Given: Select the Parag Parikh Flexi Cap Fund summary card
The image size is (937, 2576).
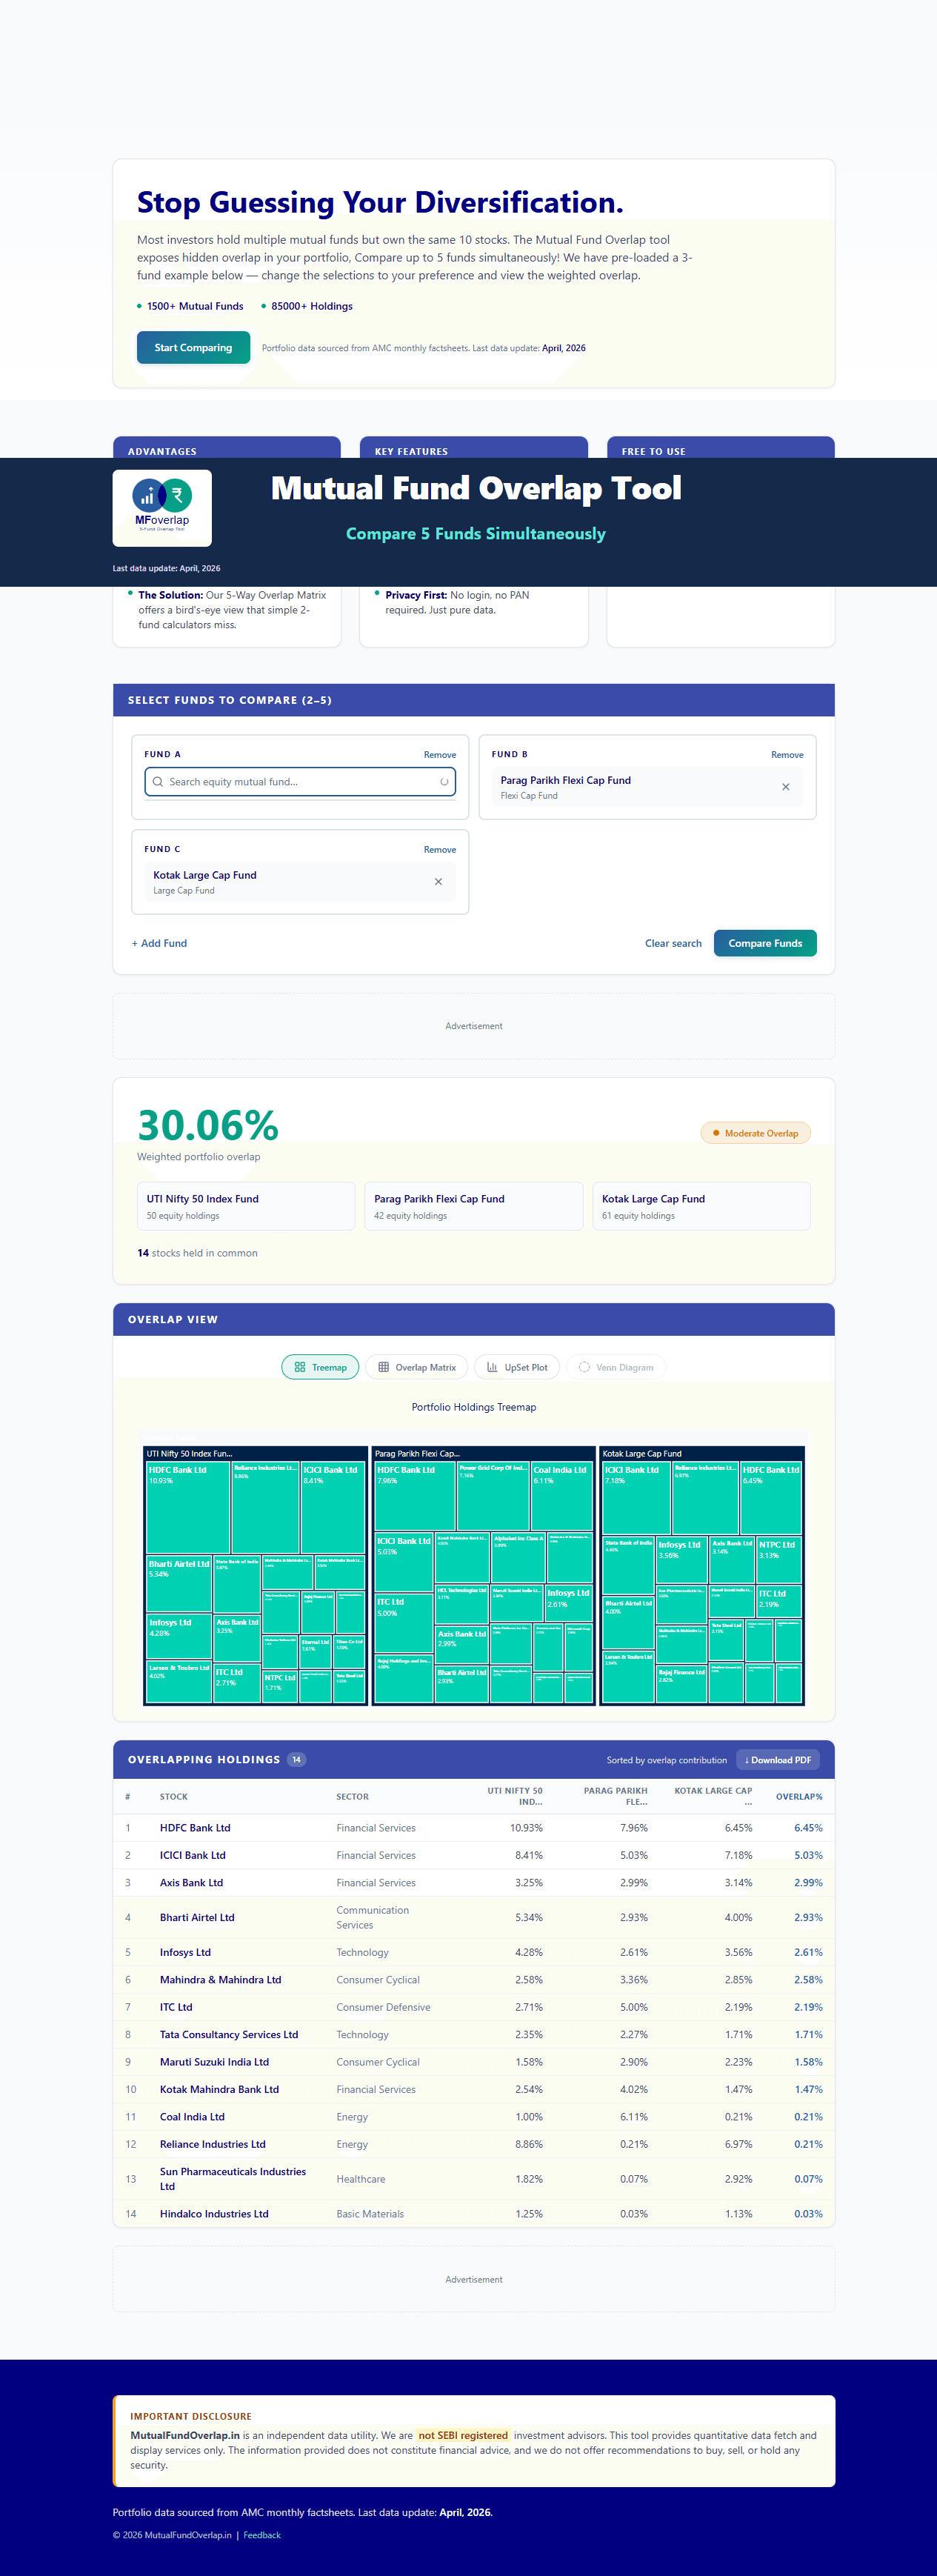Looking at the screenshot, I should pos(474,1206).
